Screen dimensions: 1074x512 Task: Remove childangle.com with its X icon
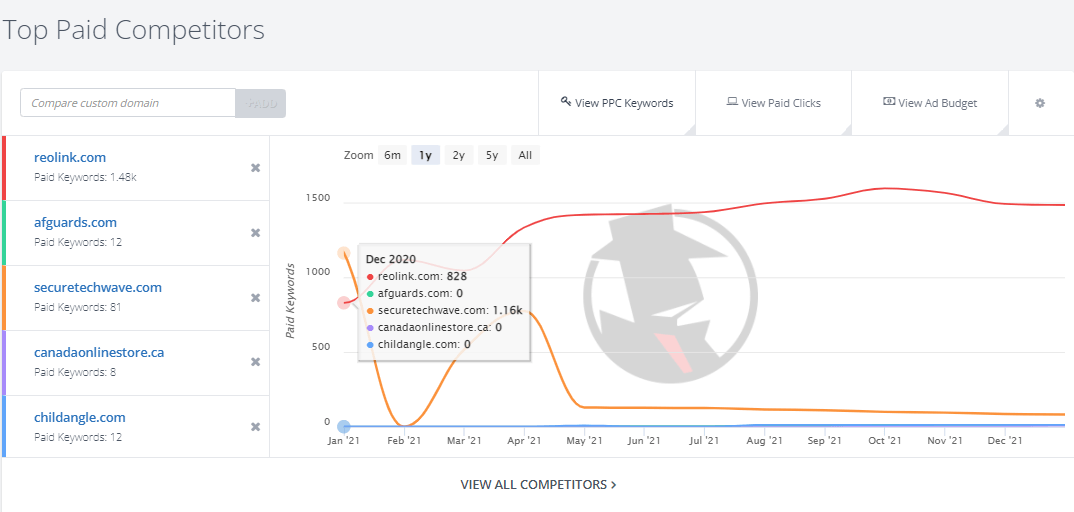pyautogui.click(x=255, y=426)
